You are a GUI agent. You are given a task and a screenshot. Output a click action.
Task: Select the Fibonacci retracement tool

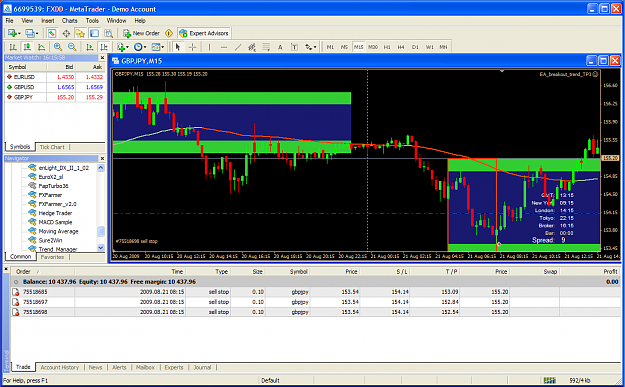point(266,47)
